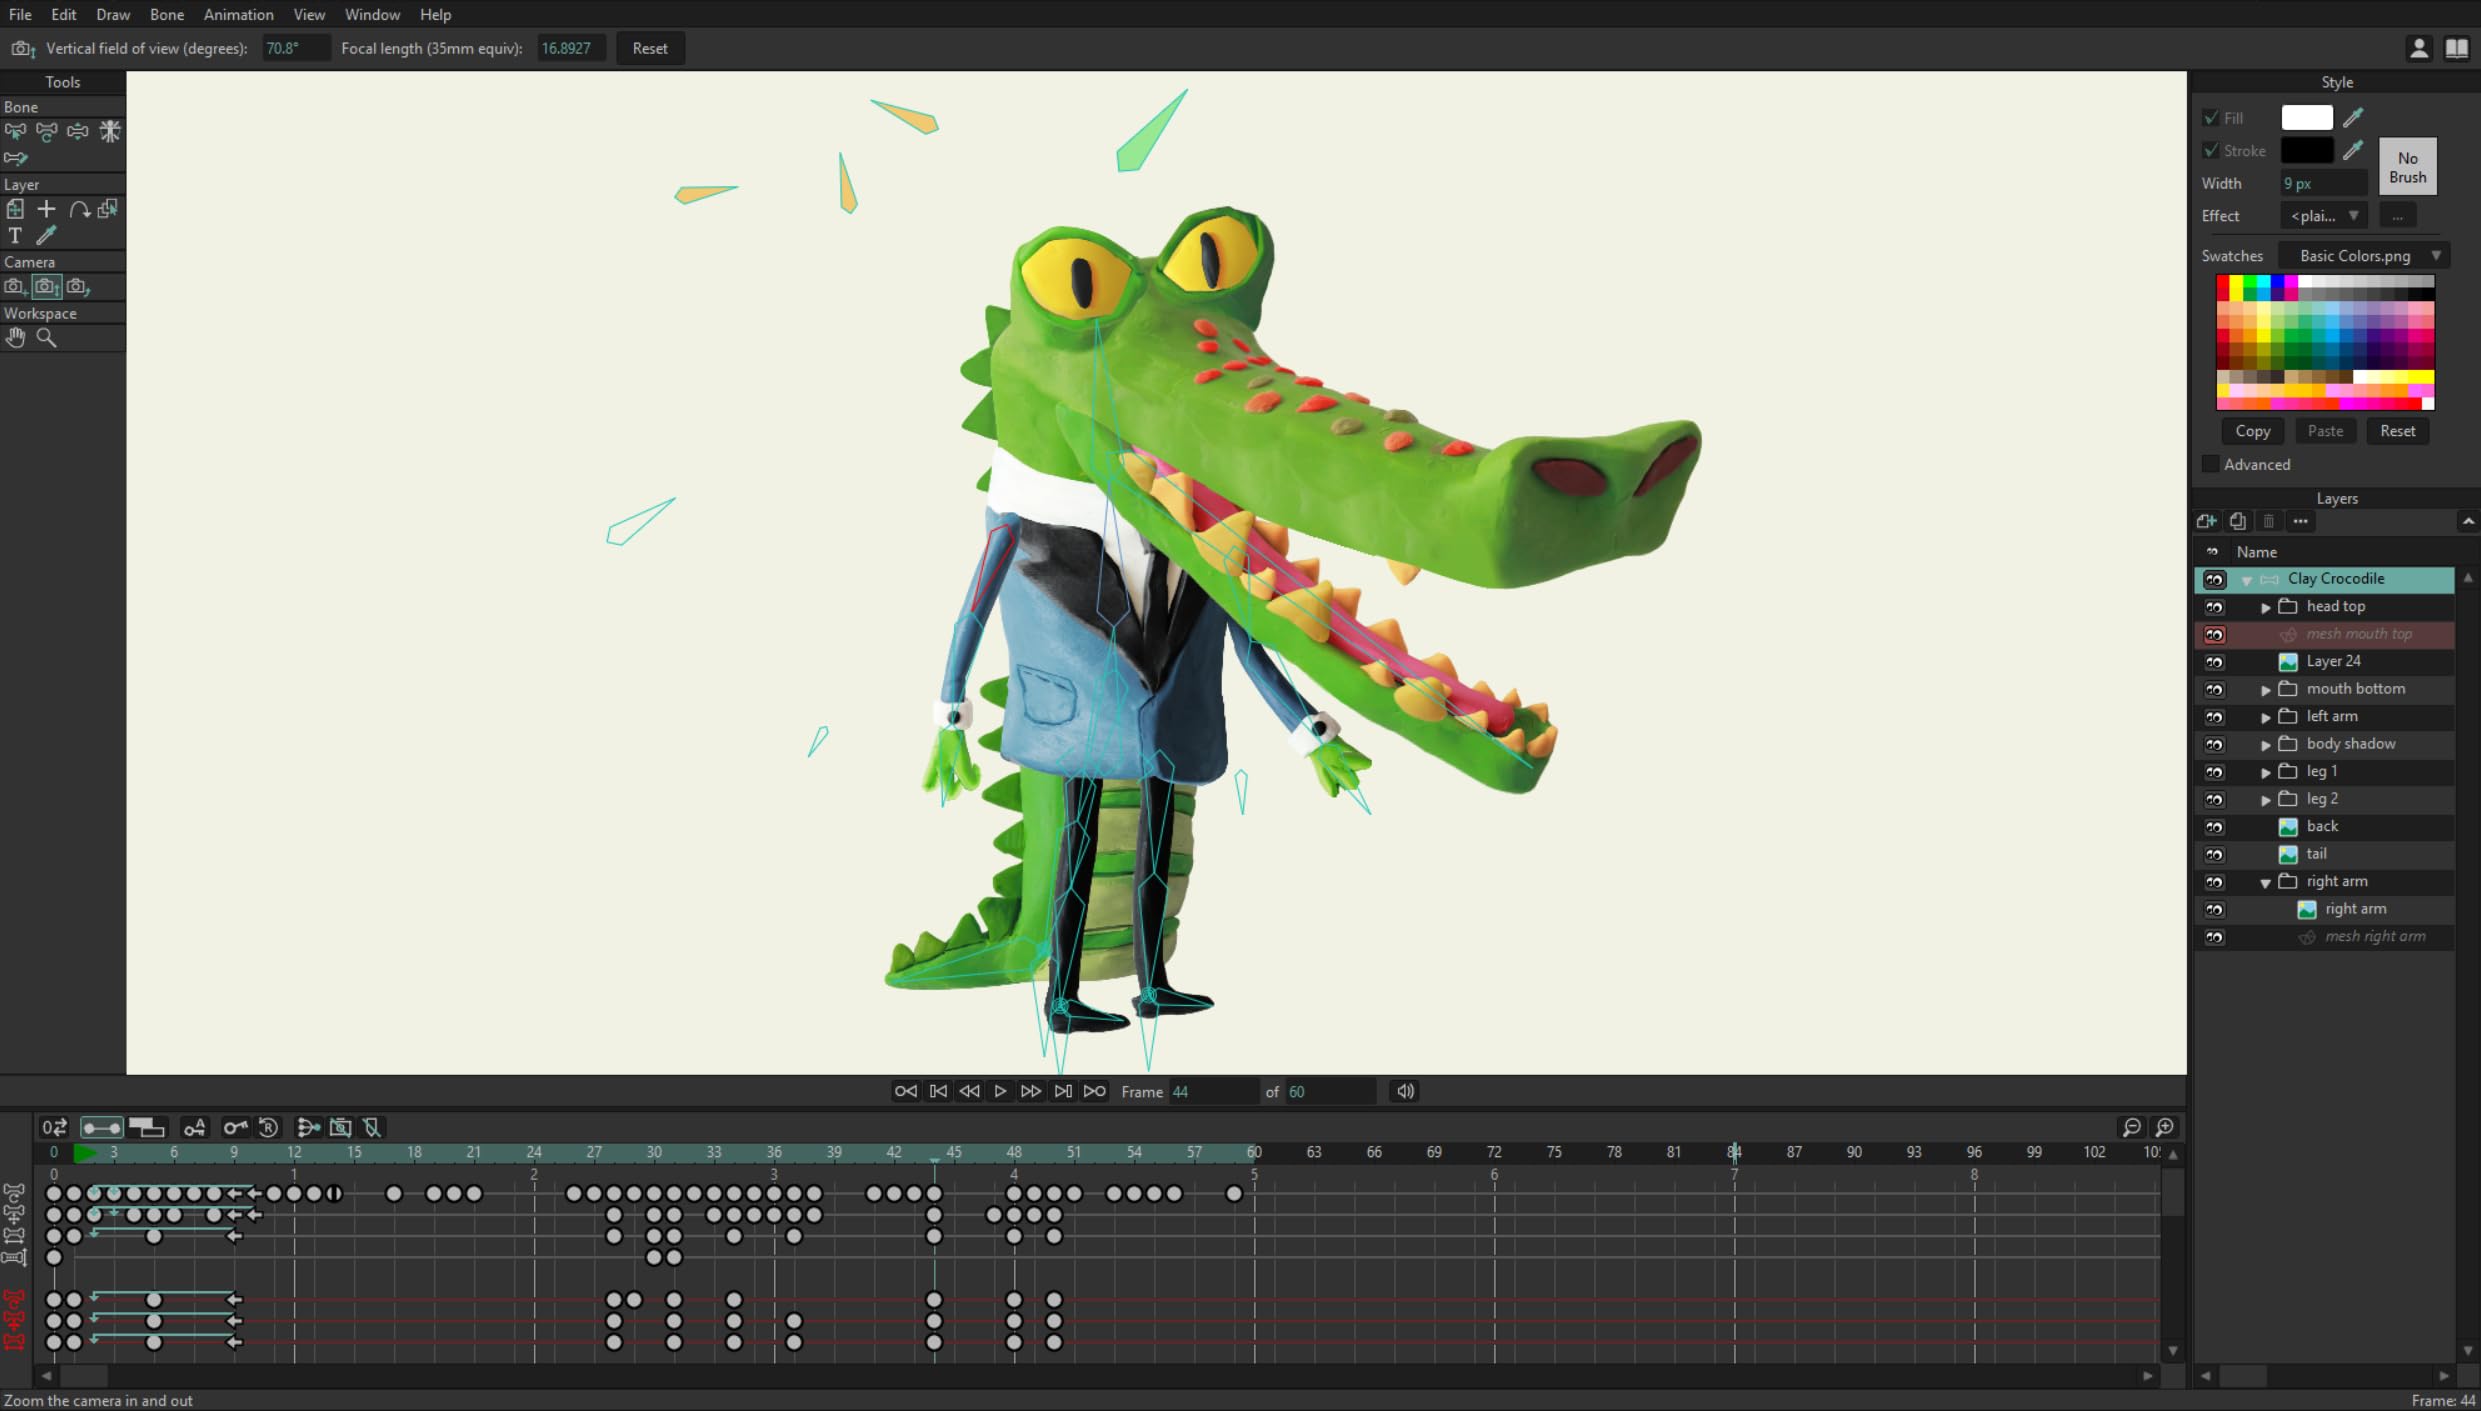The width and height of the screenshot is (2481, 1411).
Task: Pick the Insert Text tool
Action: pyautogui.click(x=15, y=236)
